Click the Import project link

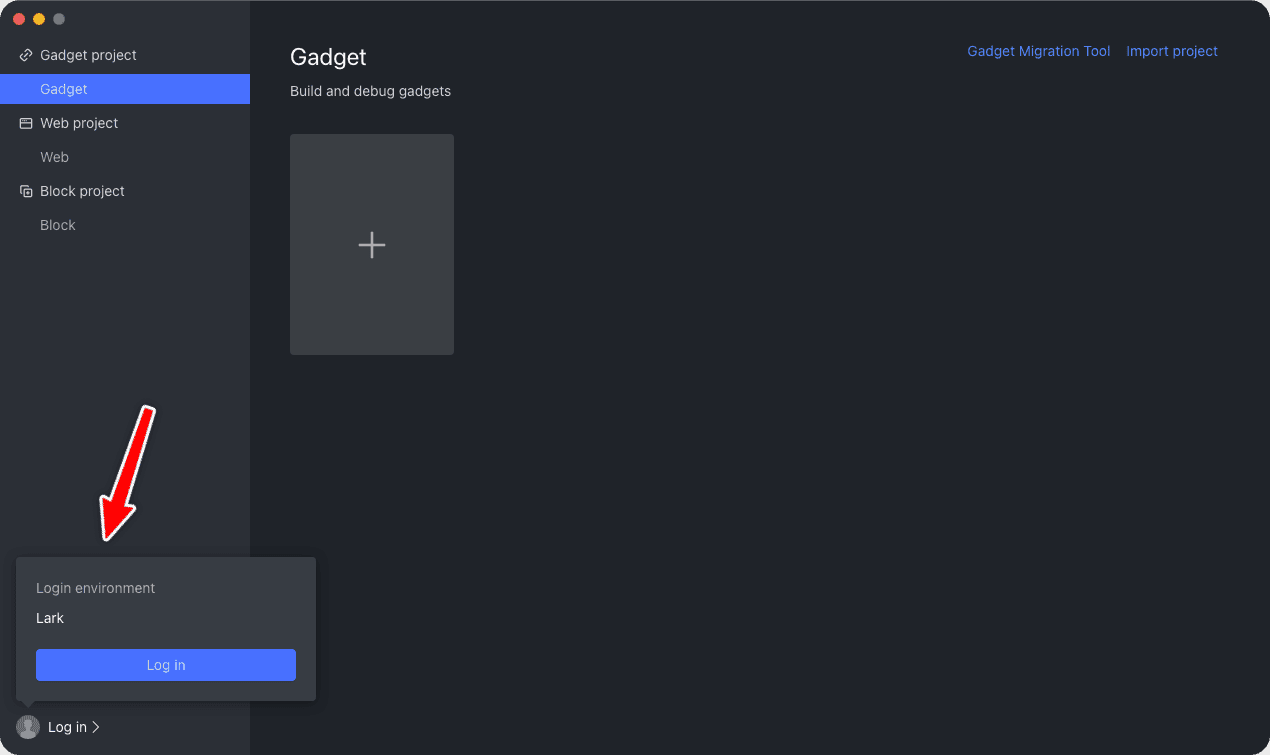(x=1172, y=51)
